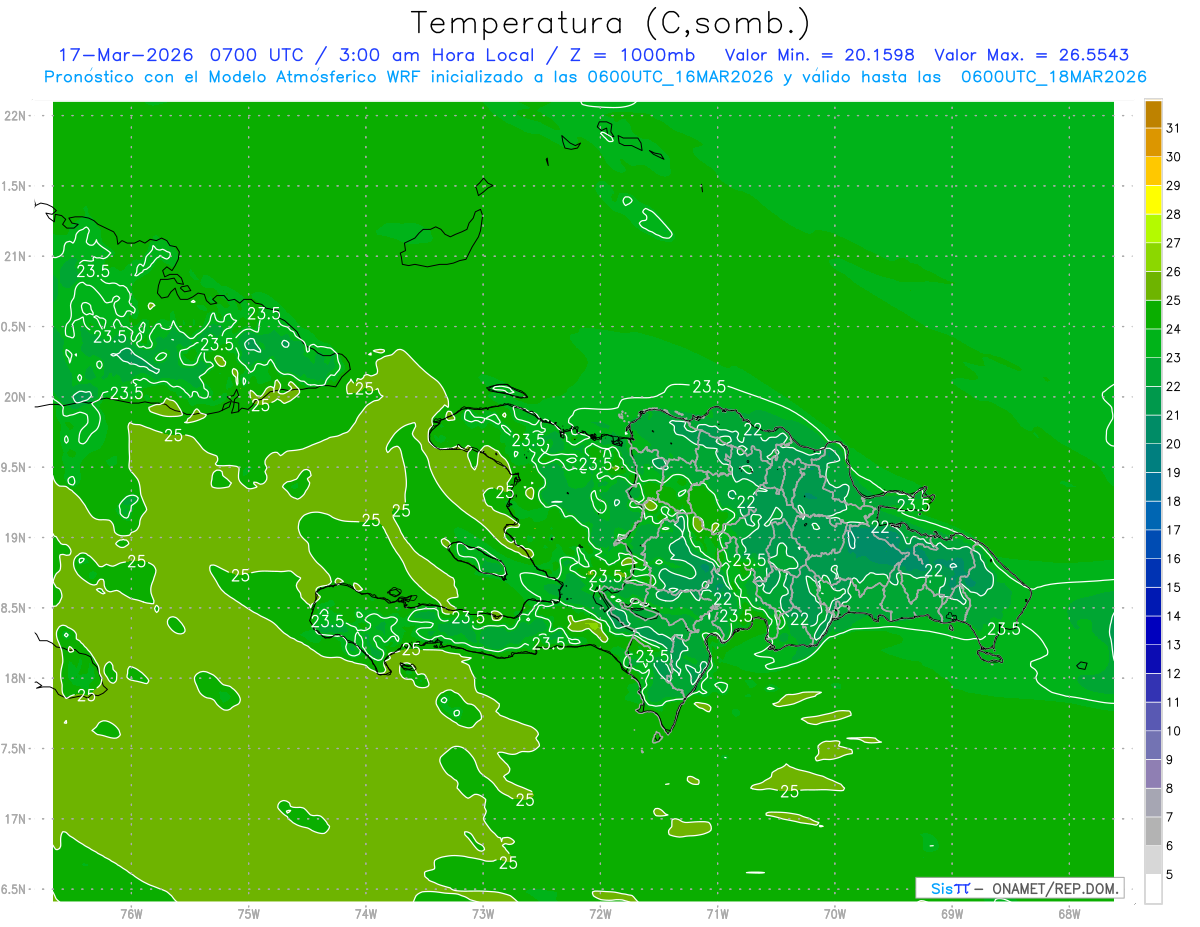Click the legend label '19'

(x=1174, y=472)
